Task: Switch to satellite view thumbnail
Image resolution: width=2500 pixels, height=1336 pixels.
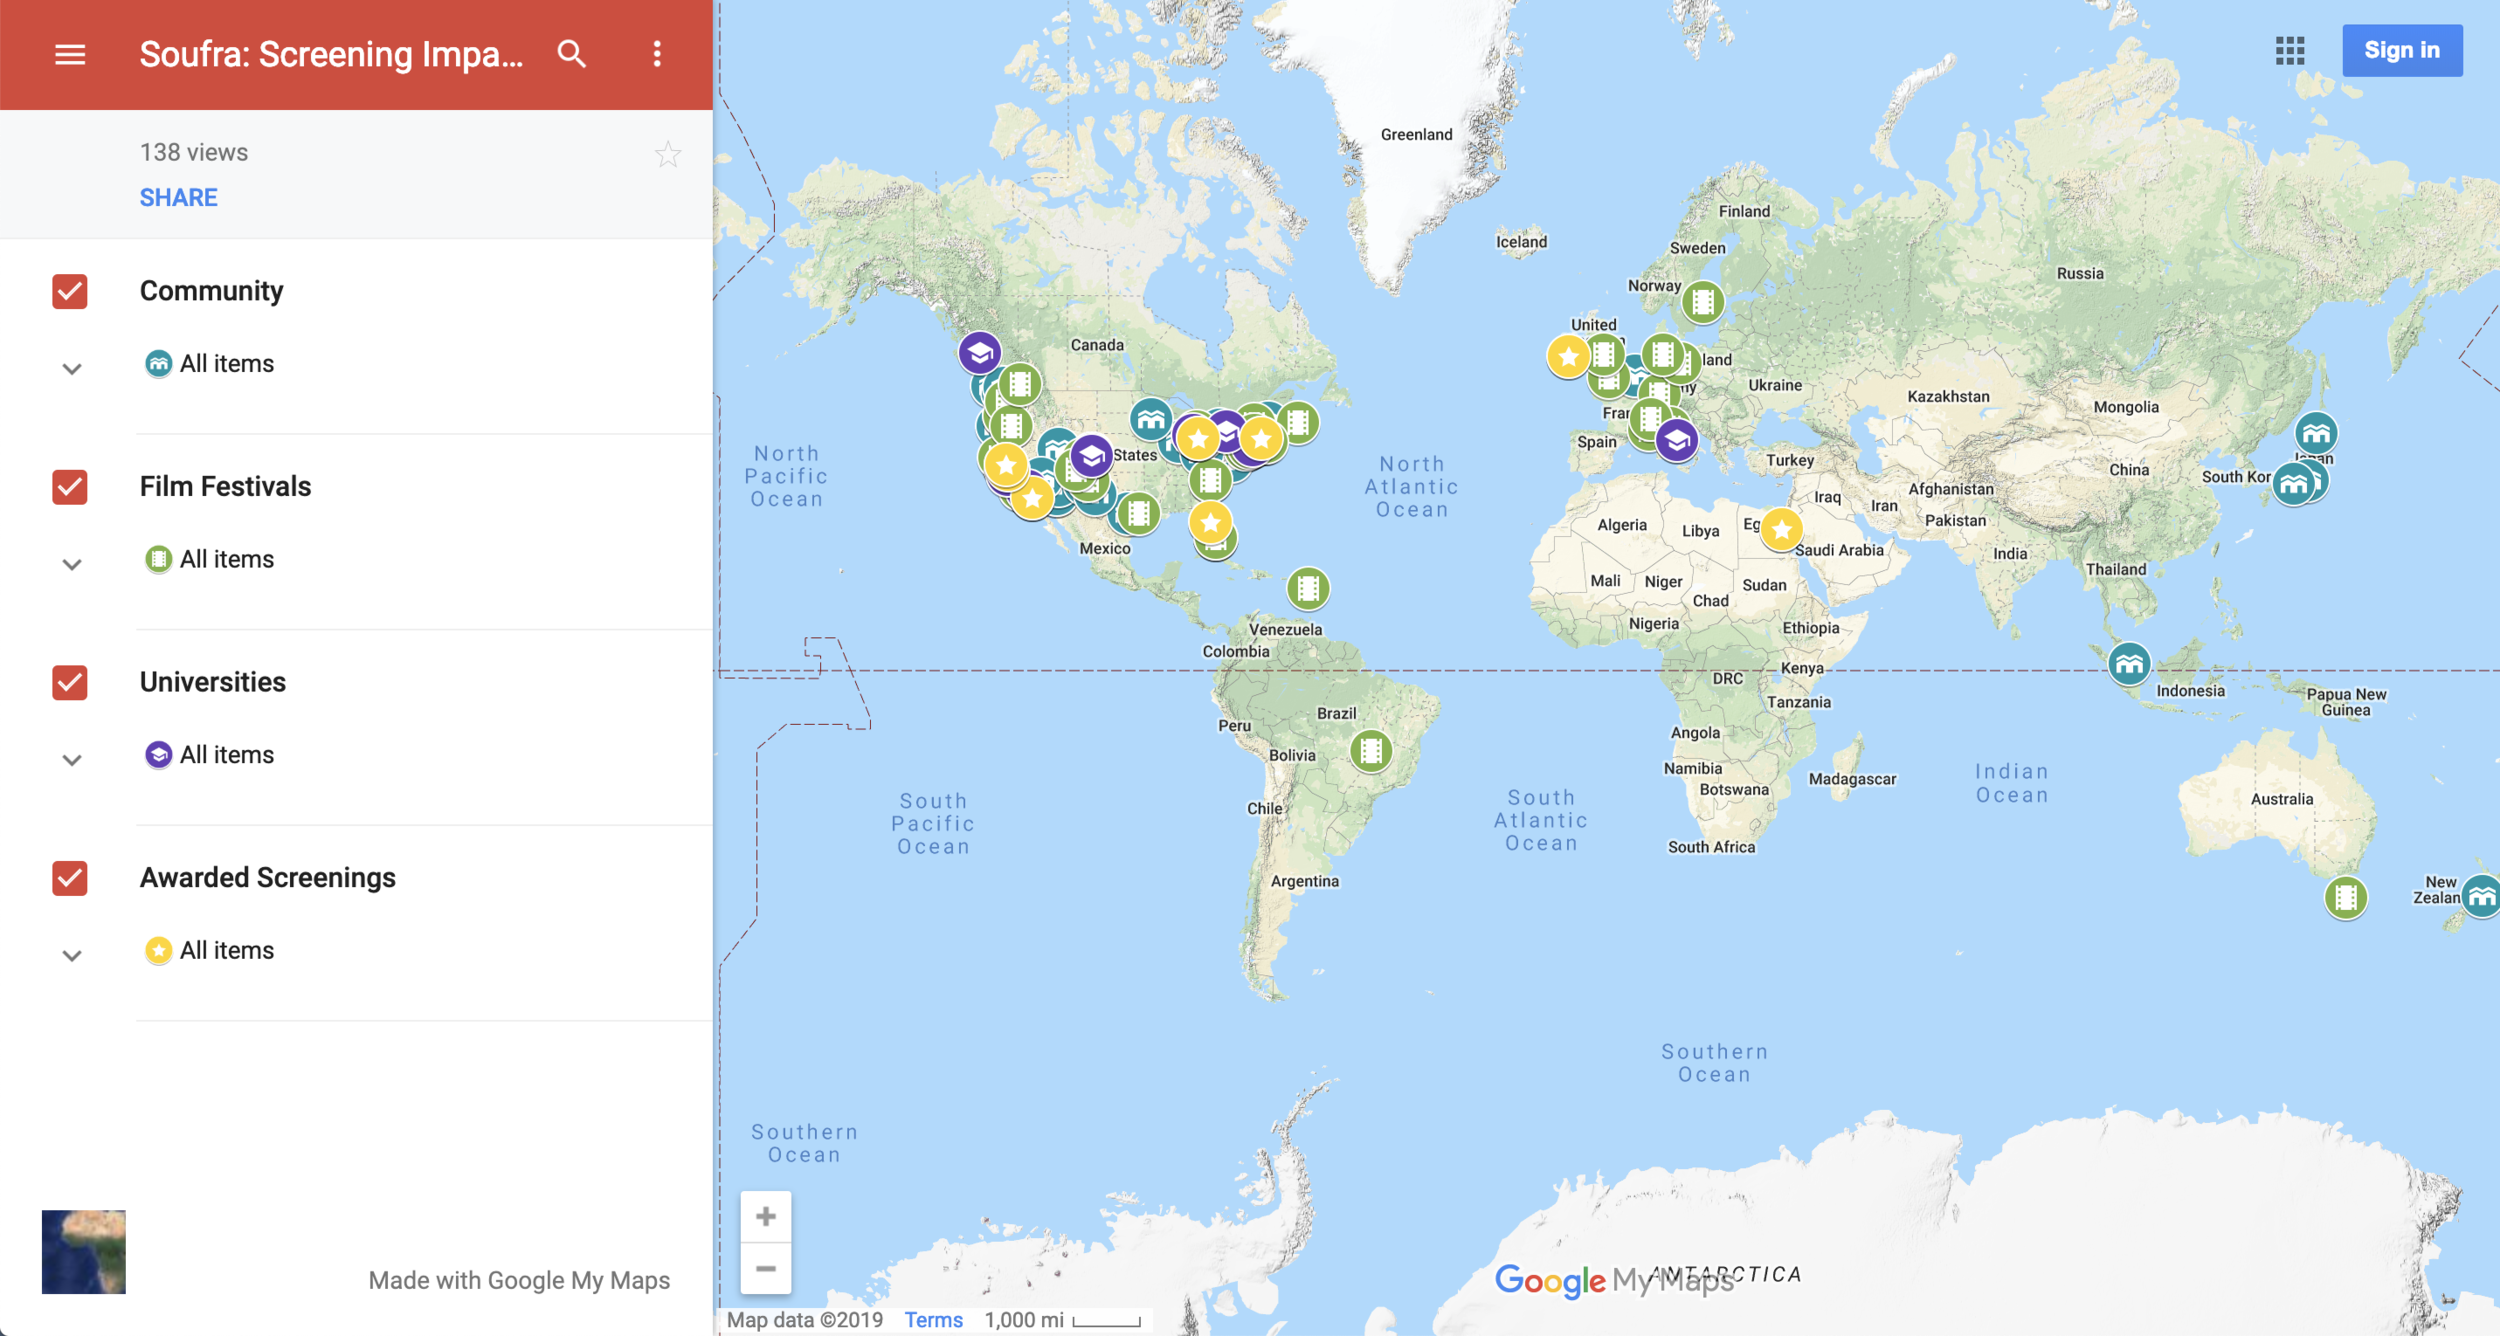Action: 84,1251
